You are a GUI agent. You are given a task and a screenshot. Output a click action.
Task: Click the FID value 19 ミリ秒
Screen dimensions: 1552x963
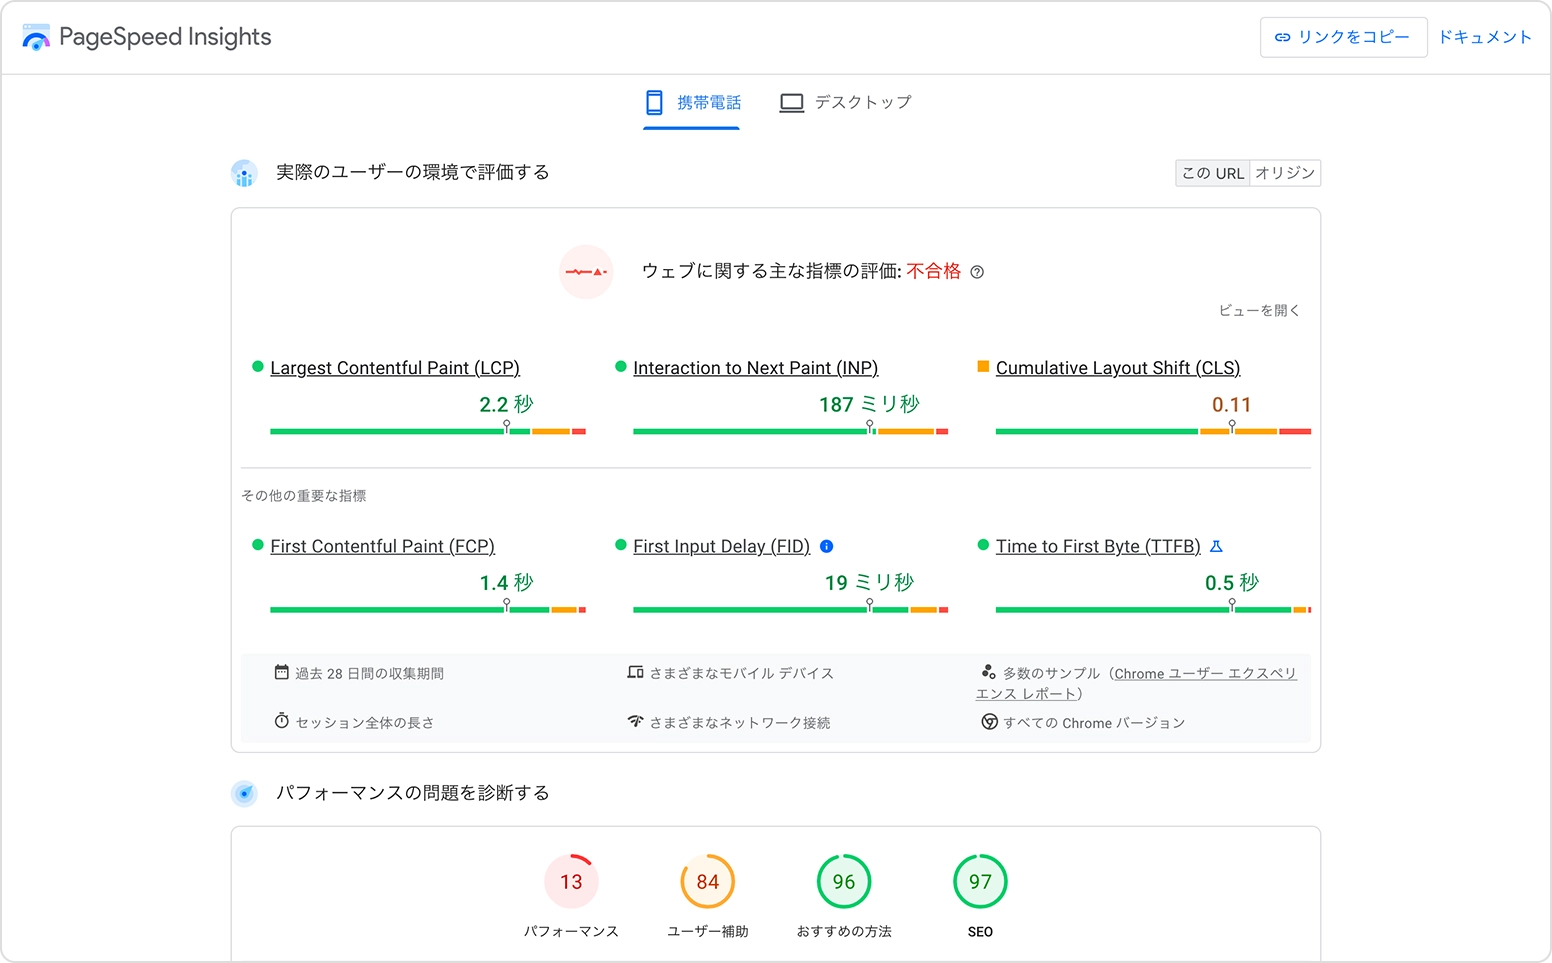pyautogui.click(x=869, y=582)
